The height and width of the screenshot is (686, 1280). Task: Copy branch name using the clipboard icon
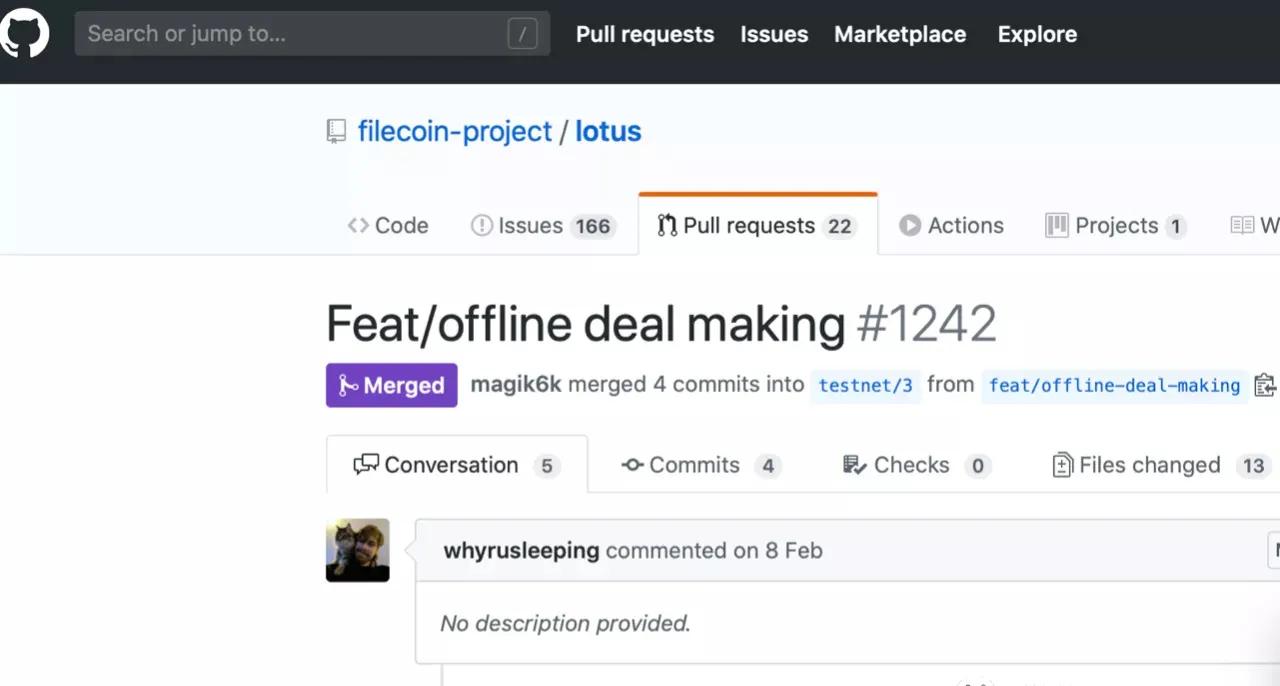tap(1265, 385)
